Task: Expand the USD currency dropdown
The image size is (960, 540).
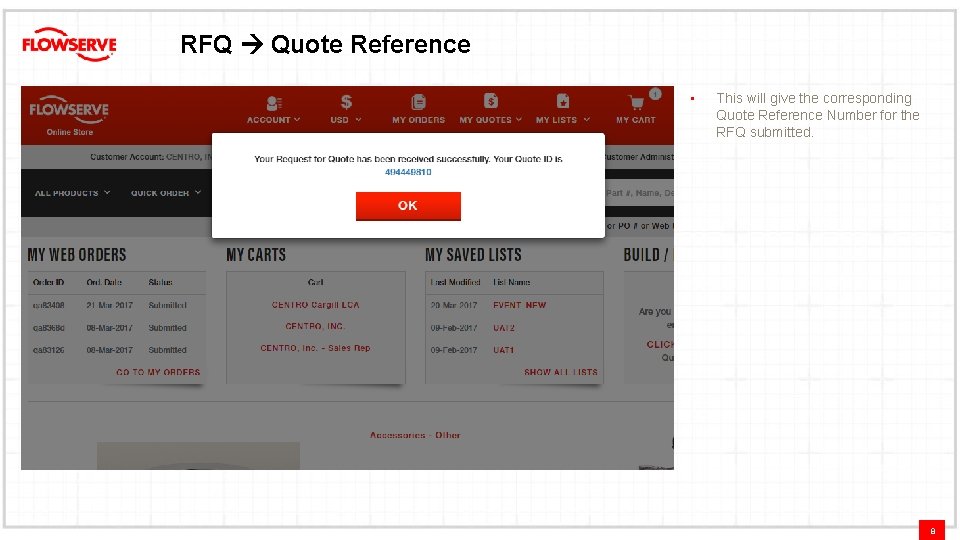Action: coord(346,120)
